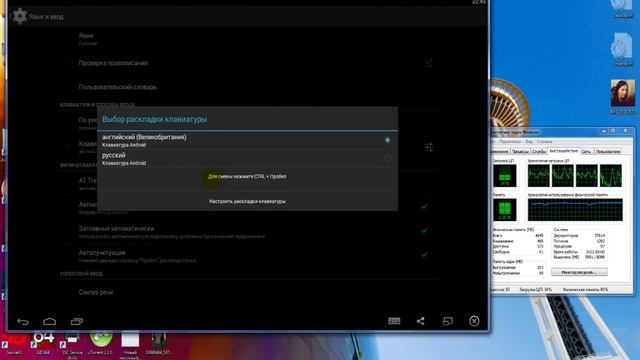This screenshot has width=640, height=360.
Task: Click the Выбор раскладки клавиатуры dialog title
Action: (x=154, y=119)
